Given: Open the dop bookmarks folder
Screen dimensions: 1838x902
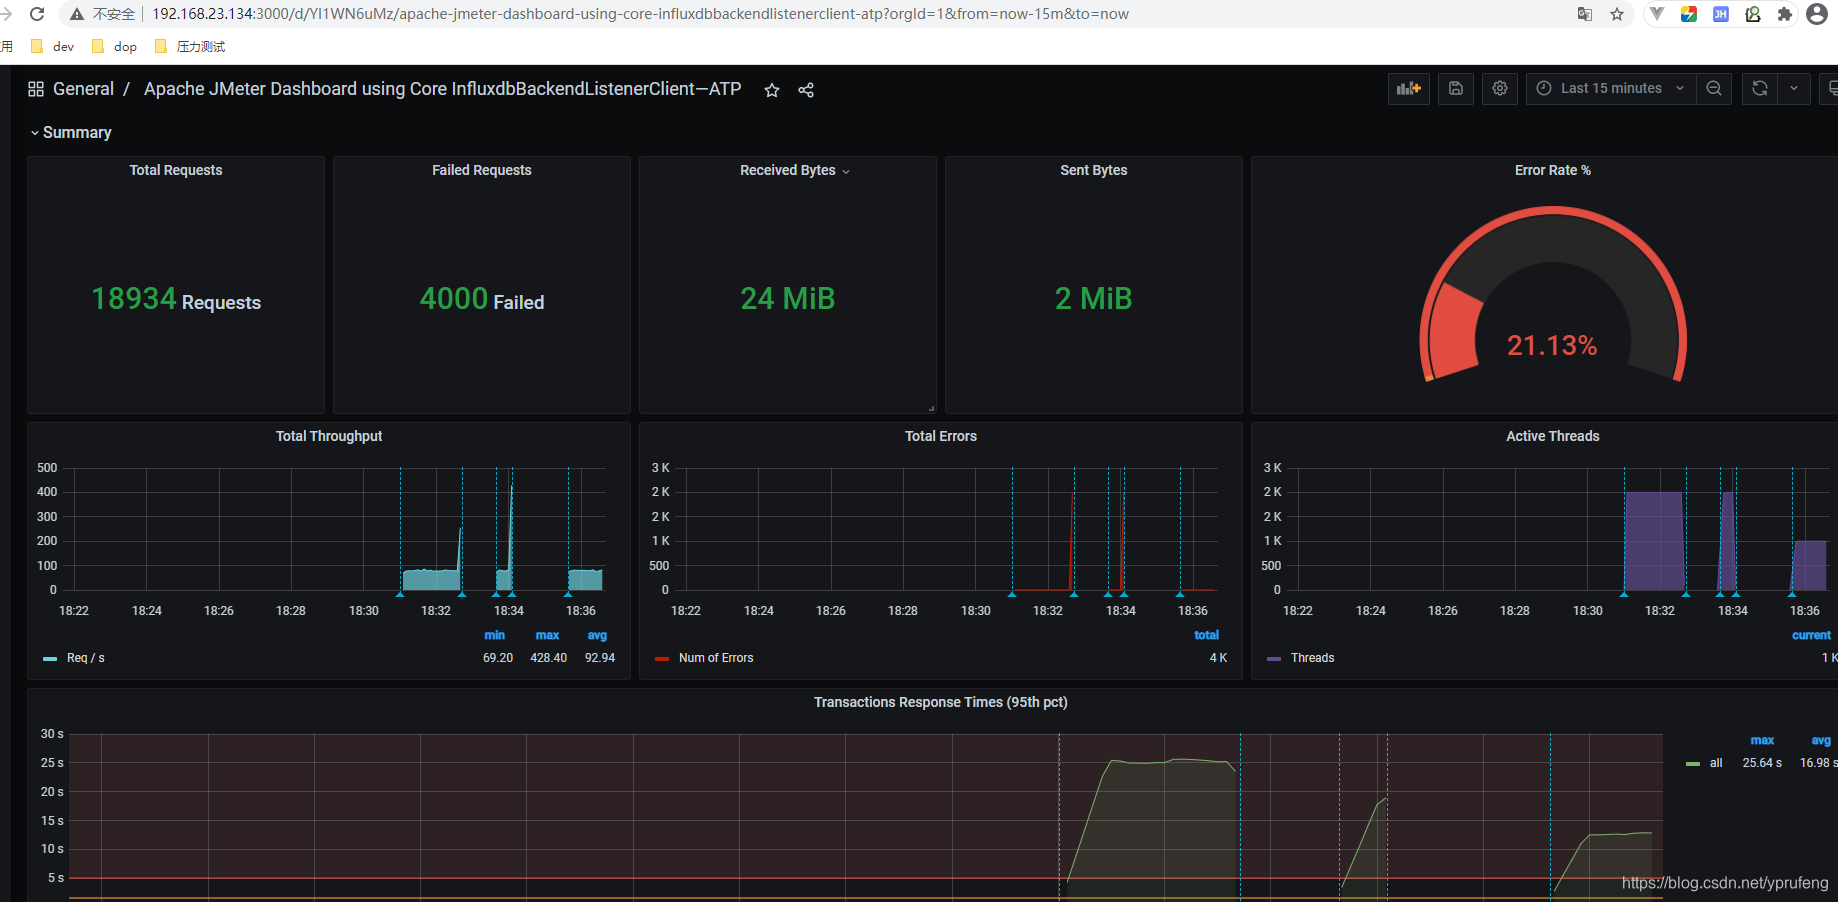Looking at the screenshot, I should pyautogui.click(x=114, y=46).
